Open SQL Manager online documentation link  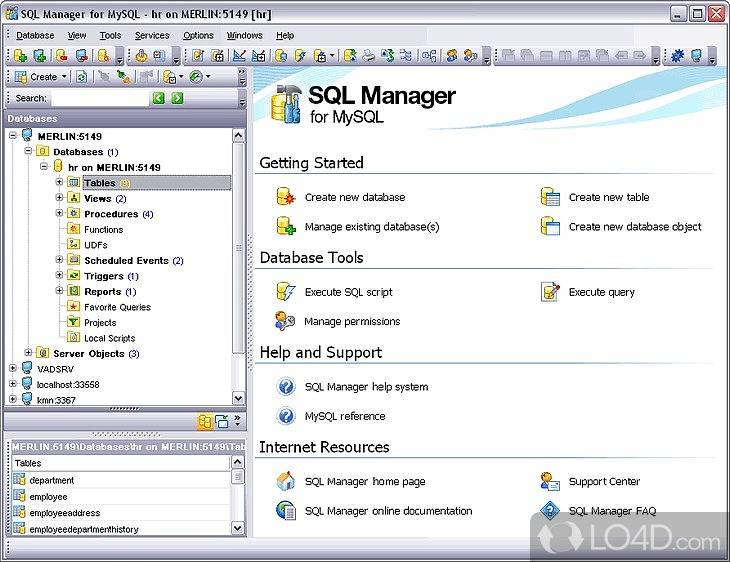pos(388,511)
